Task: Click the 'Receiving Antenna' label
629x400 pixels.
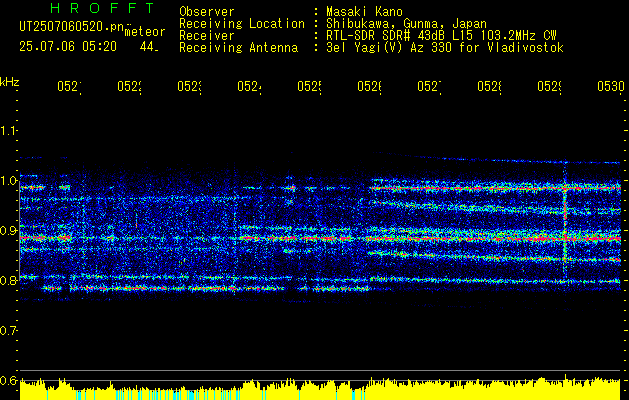Action: click(238, 48)
